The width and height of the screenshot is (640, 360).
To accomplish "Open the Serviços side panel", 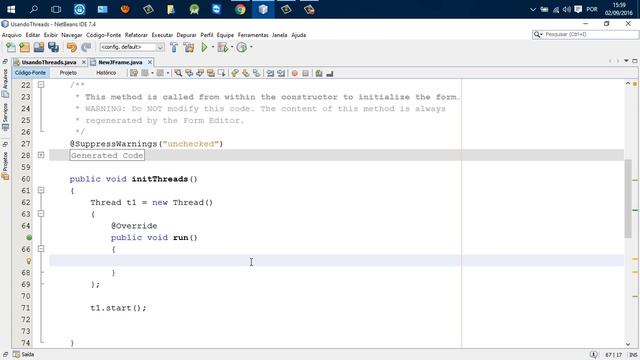I will [5, 116].
